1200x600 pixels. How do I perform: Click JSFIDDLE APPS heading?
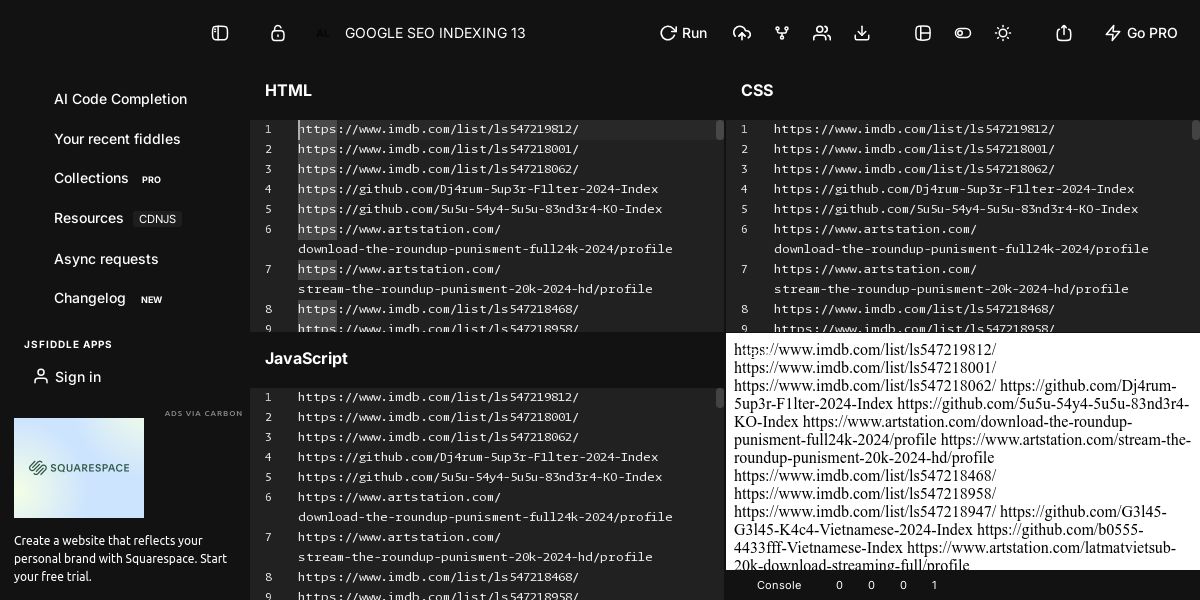click(x=68, y=344)
